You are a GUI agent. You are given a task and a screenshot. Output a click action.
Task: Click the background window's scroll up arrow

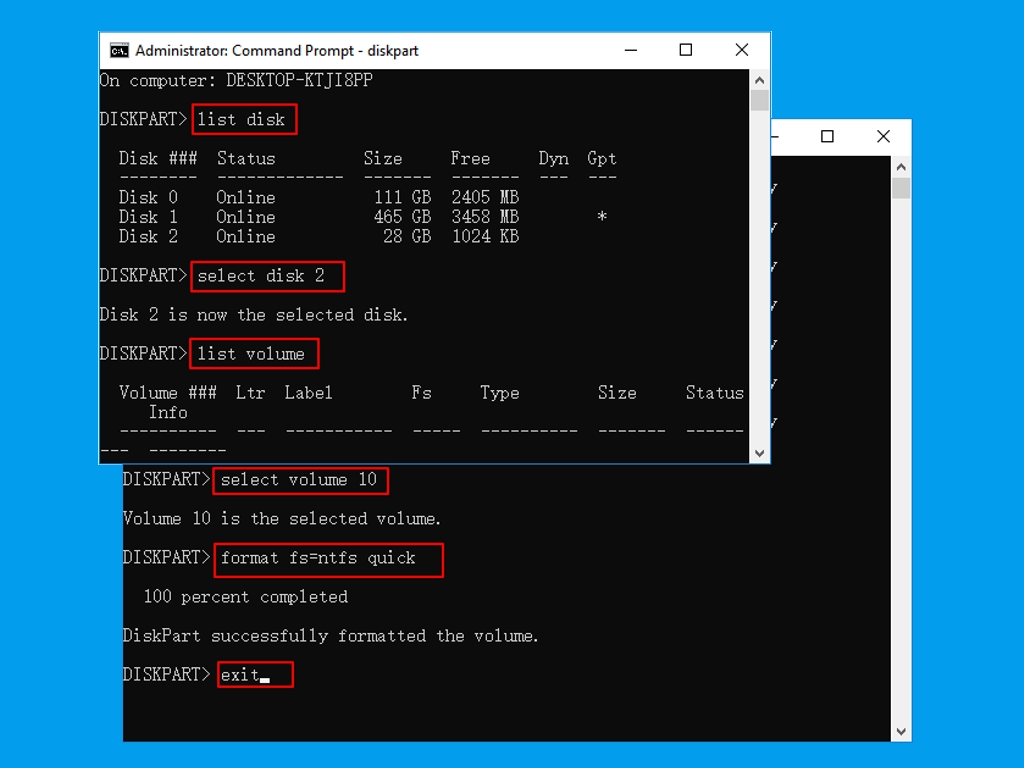[901, 167]
